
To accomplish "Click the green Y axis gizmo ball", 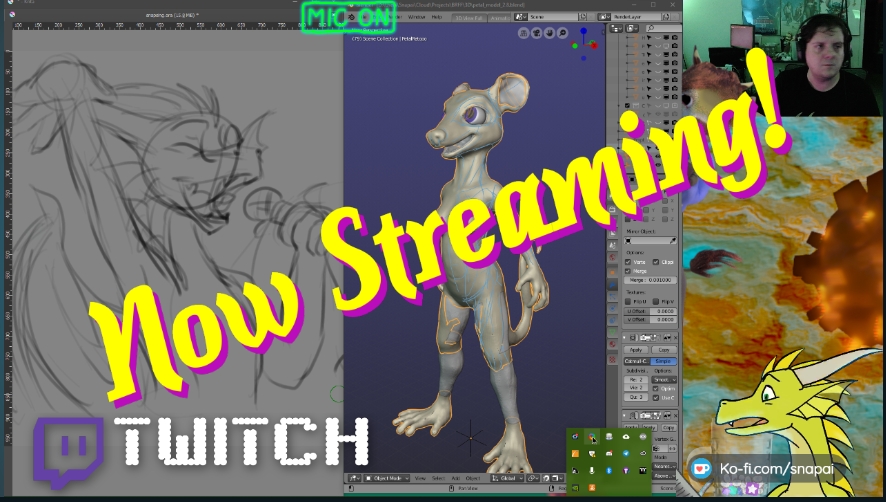I will tap(575, 46).
